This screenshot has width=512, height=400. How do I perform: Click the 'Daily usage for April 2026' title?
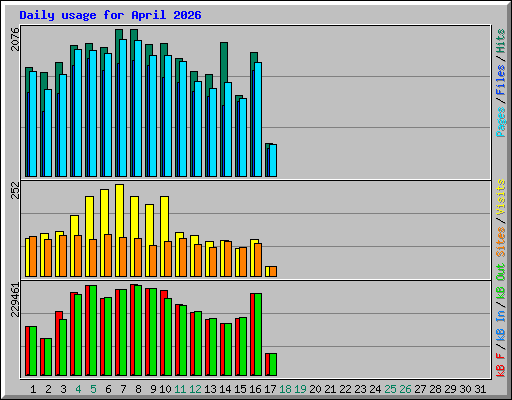tap(110, 15)
